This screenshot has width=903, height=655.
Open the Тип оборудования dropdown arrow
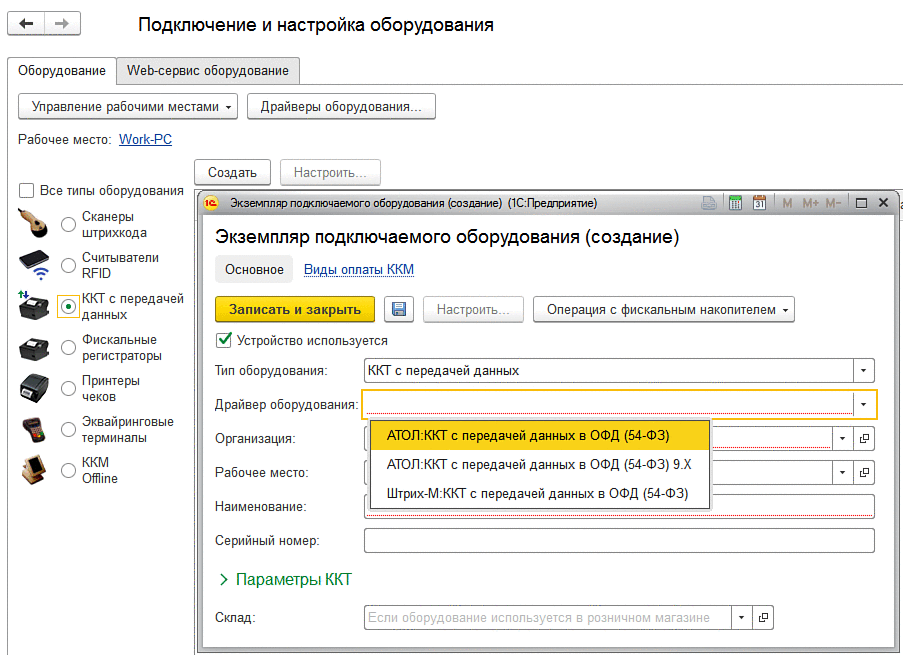[863, 370]
